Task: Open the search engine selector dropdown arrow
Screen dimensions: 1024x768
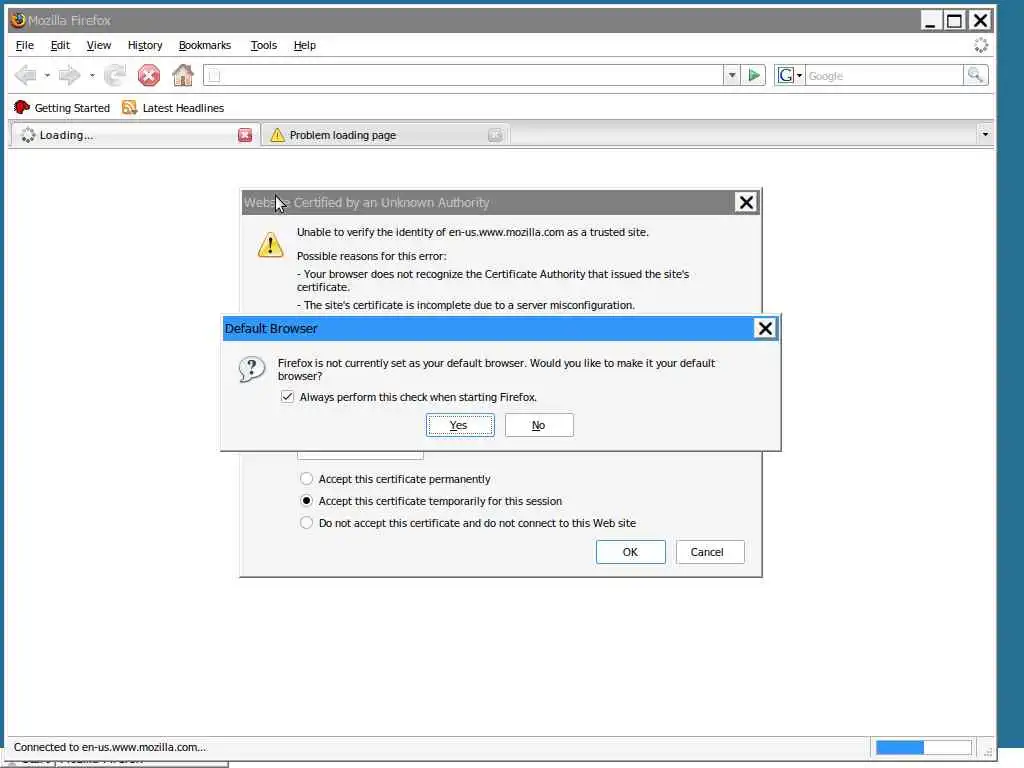Action: pyautogui.click(x=799, y=76)
